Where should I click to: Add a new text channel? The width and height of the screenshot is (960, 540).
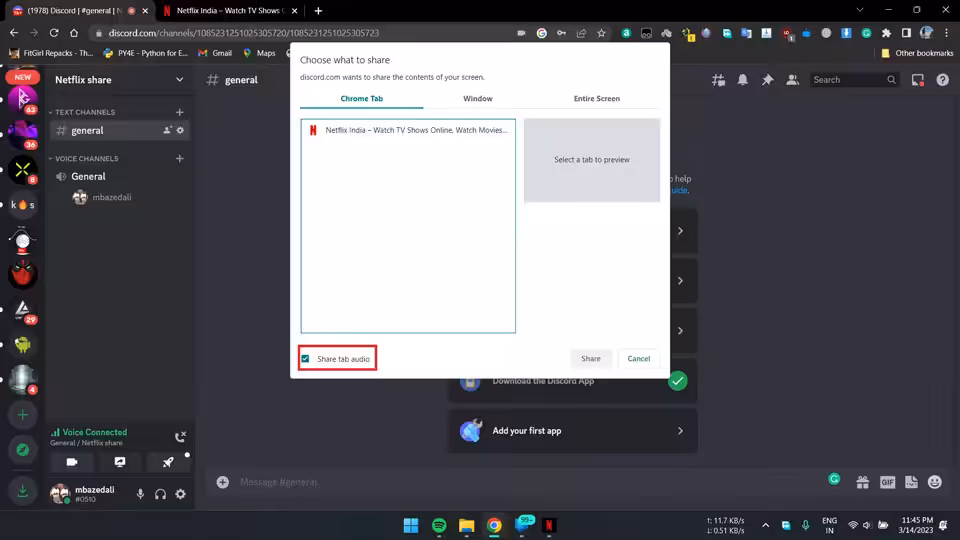[x=179, y=112]
